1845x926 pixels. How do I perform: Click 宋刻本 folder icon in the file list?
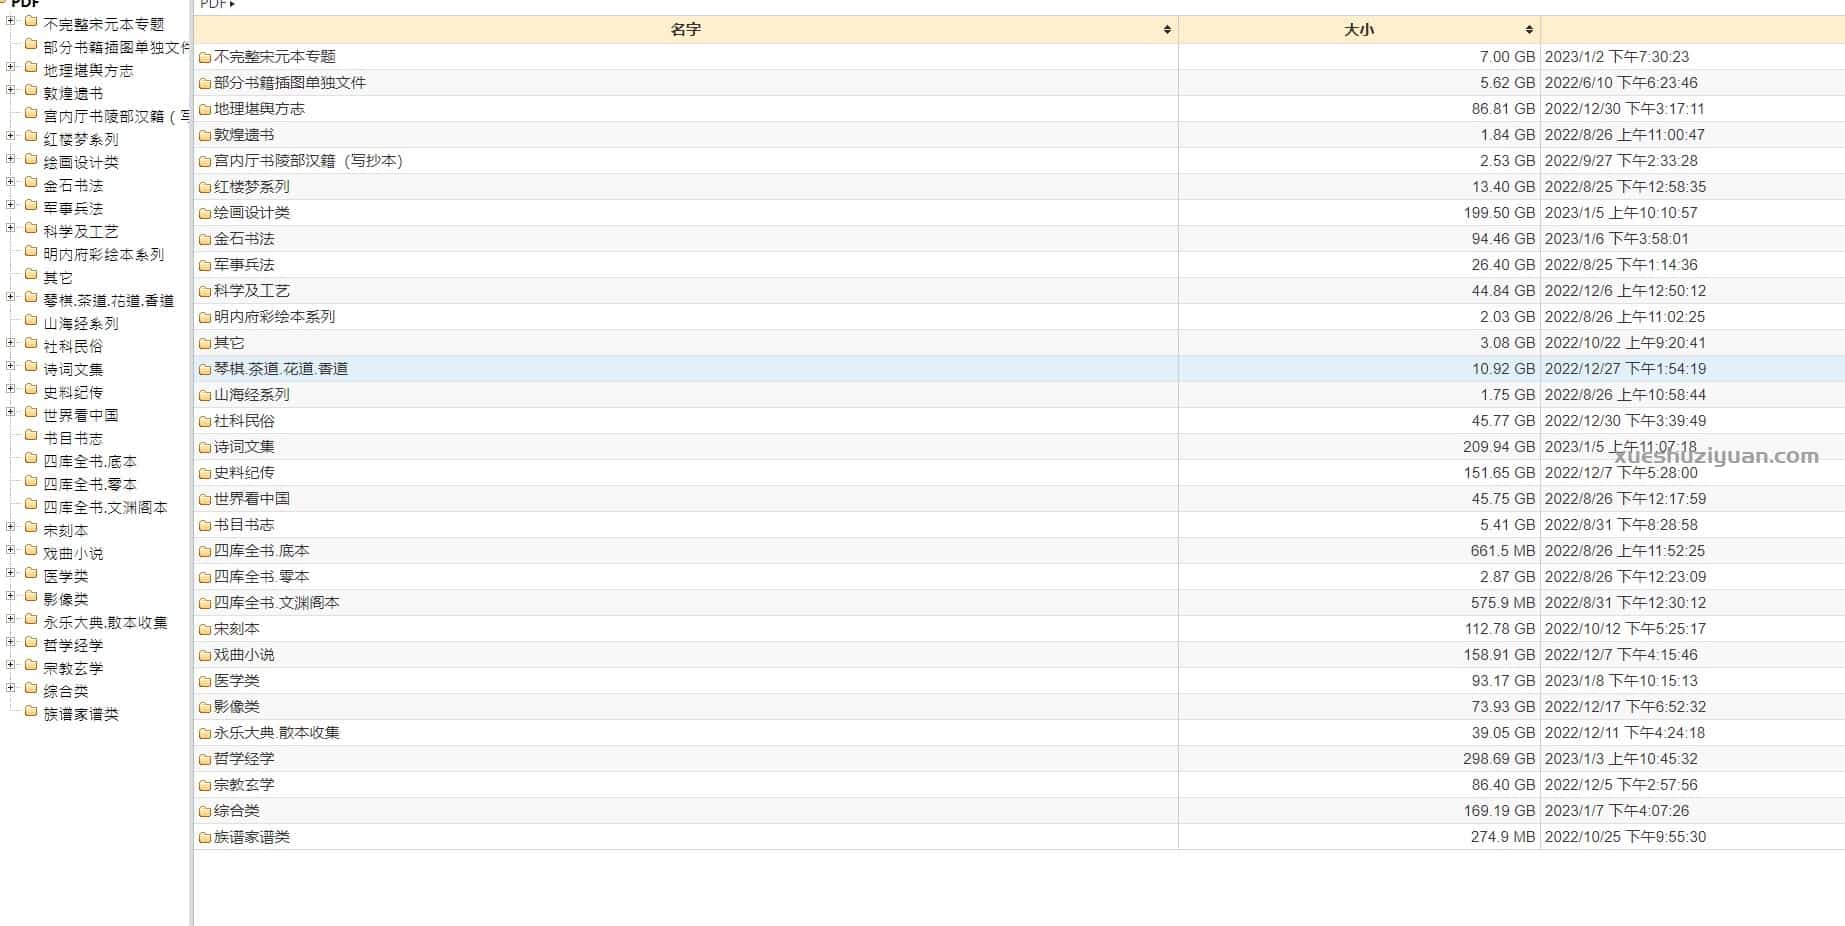click(205, 629)
